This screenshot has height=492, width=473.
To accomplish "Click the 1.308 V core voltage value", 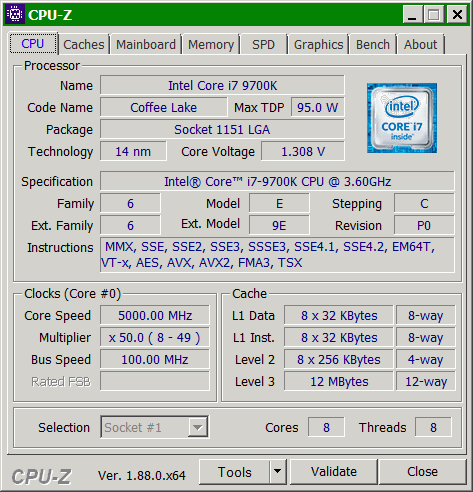I will pos(303,151).
